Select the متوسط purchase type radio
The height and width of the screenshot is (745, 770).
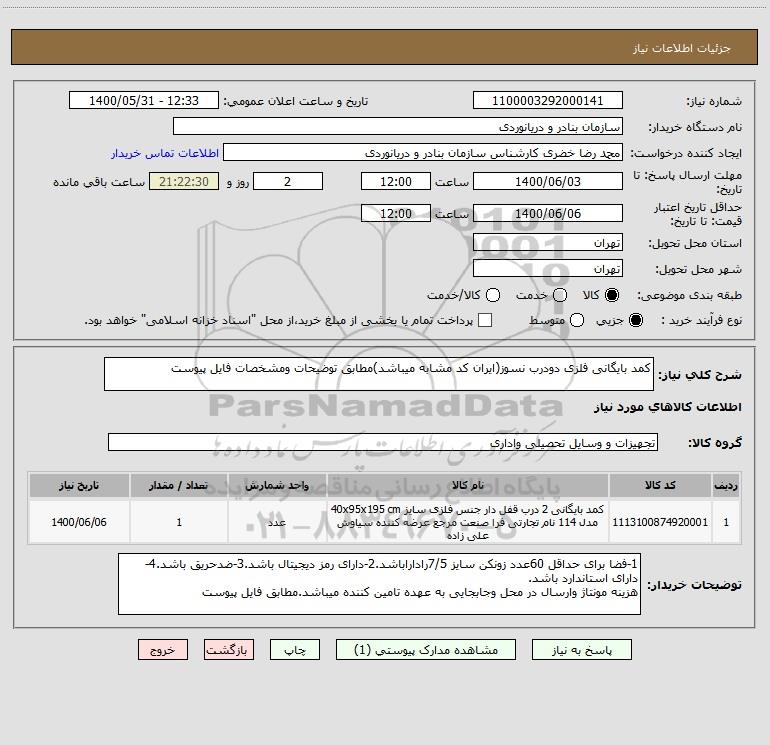point(577,320)
